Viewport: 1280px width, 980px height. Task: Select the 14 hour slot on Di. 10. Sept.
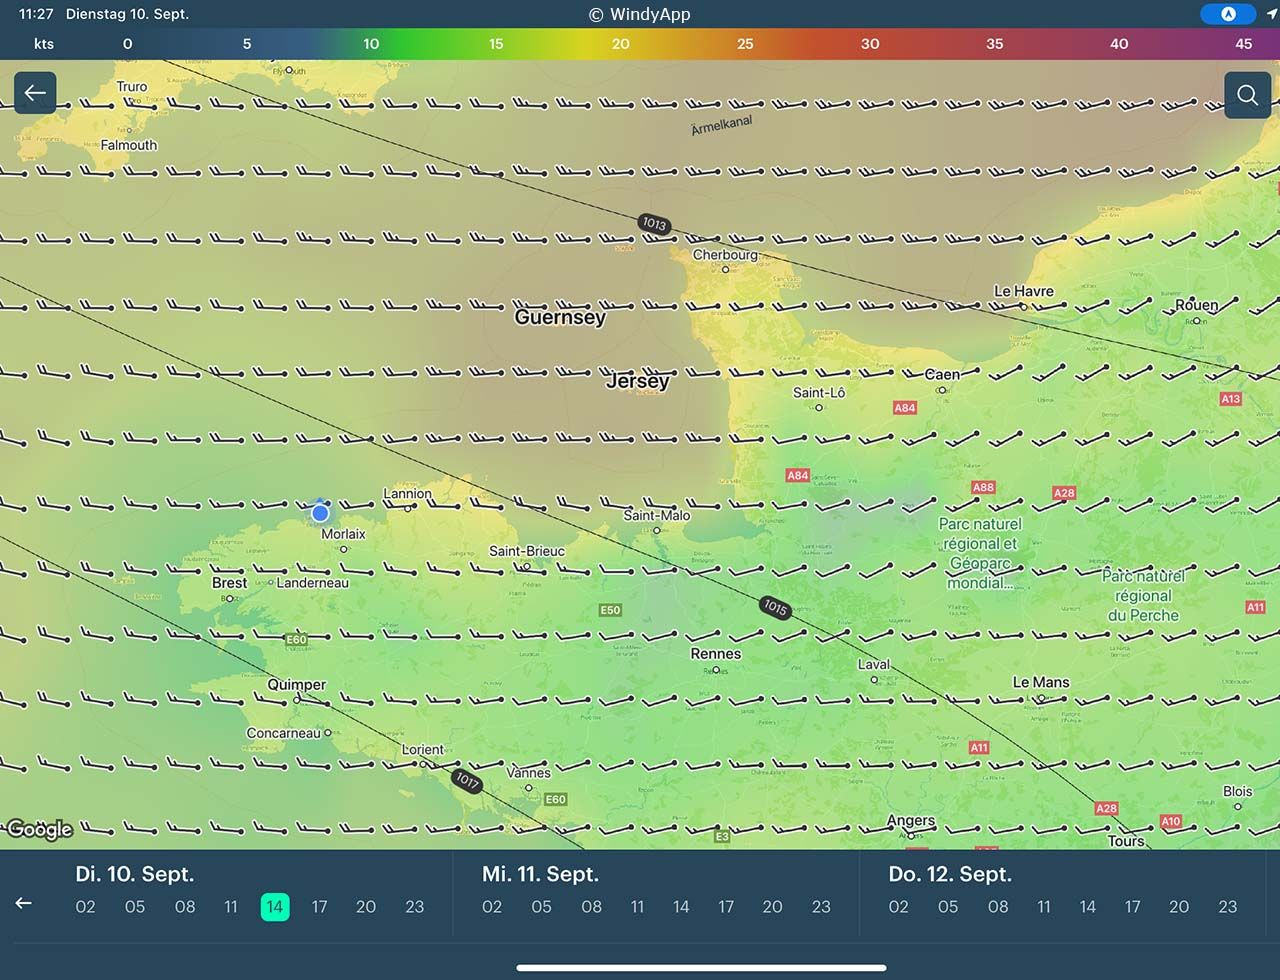pyautogui.click(x=275, y=907)
